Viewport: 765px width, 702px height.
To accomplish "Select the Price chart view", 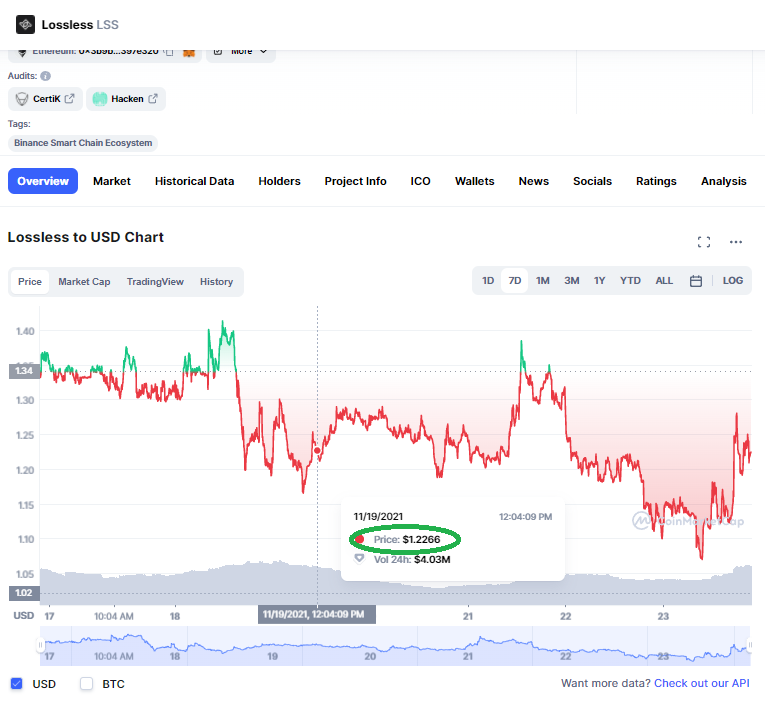I will click(30, 281).
